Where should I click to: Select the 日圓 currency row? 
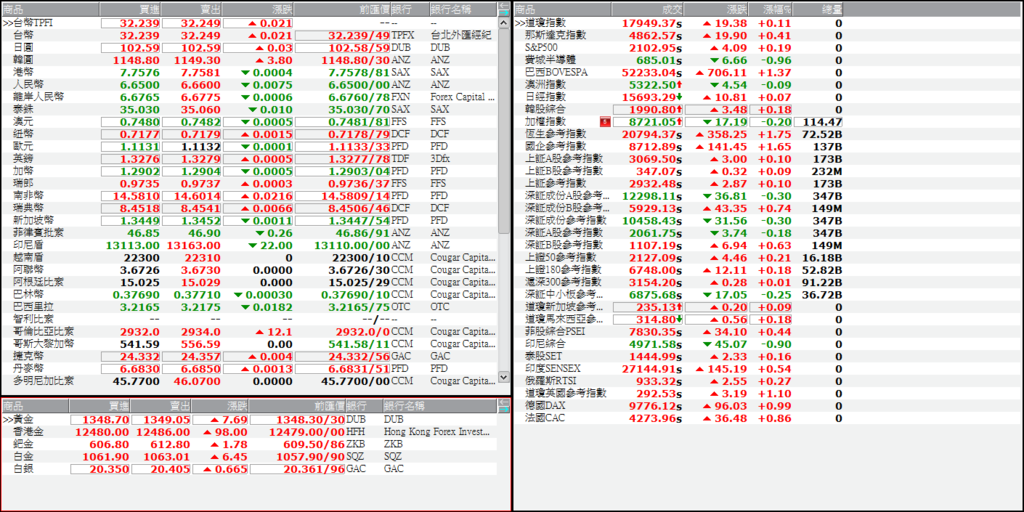coord(249,48)
